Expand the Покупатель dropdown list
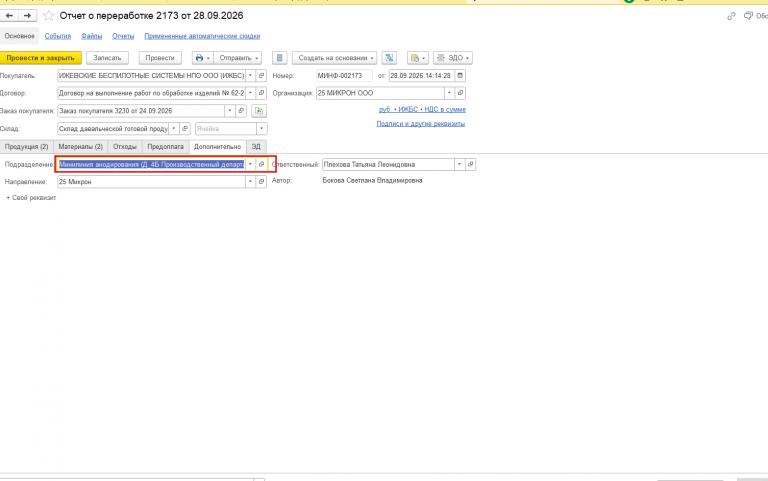Screen dimensions: 768x481 (250, 76)
